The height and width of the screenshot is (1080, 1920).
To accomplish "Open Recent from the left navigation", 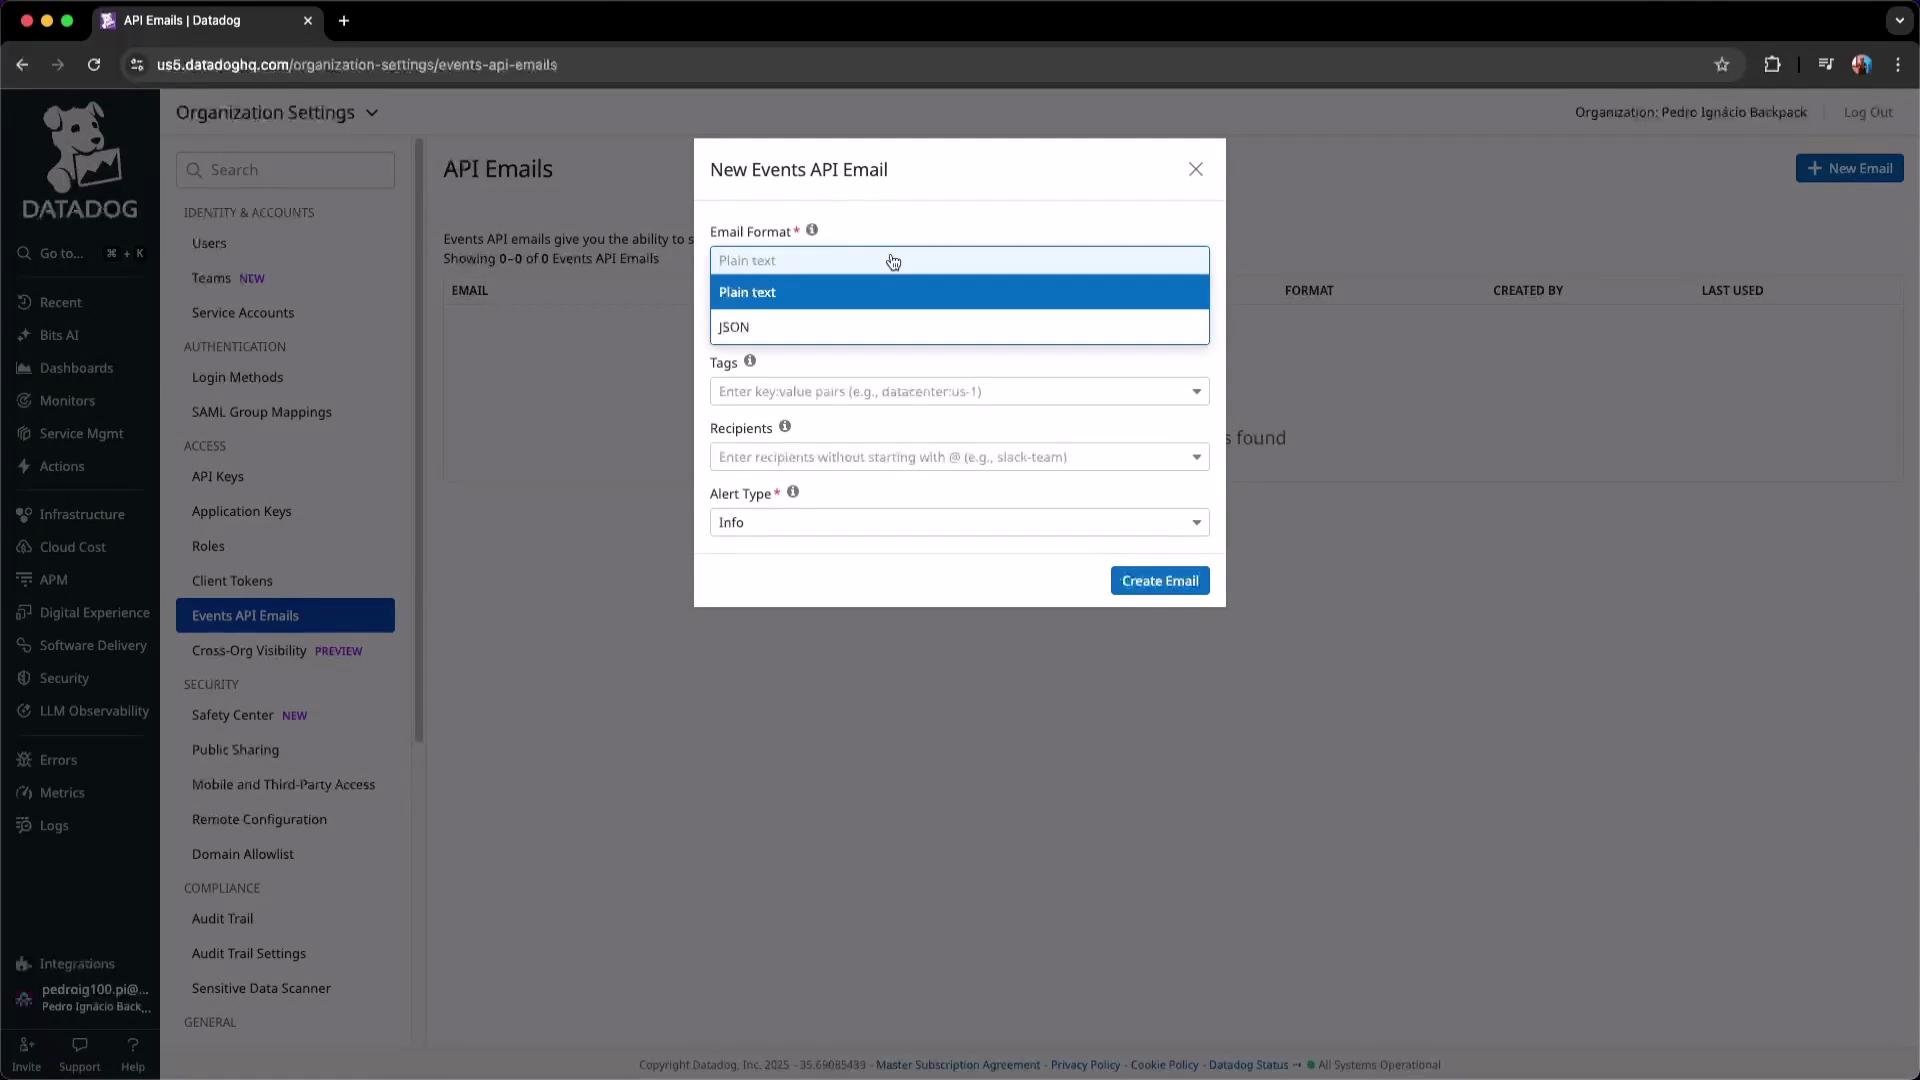I will pos(60,302).
